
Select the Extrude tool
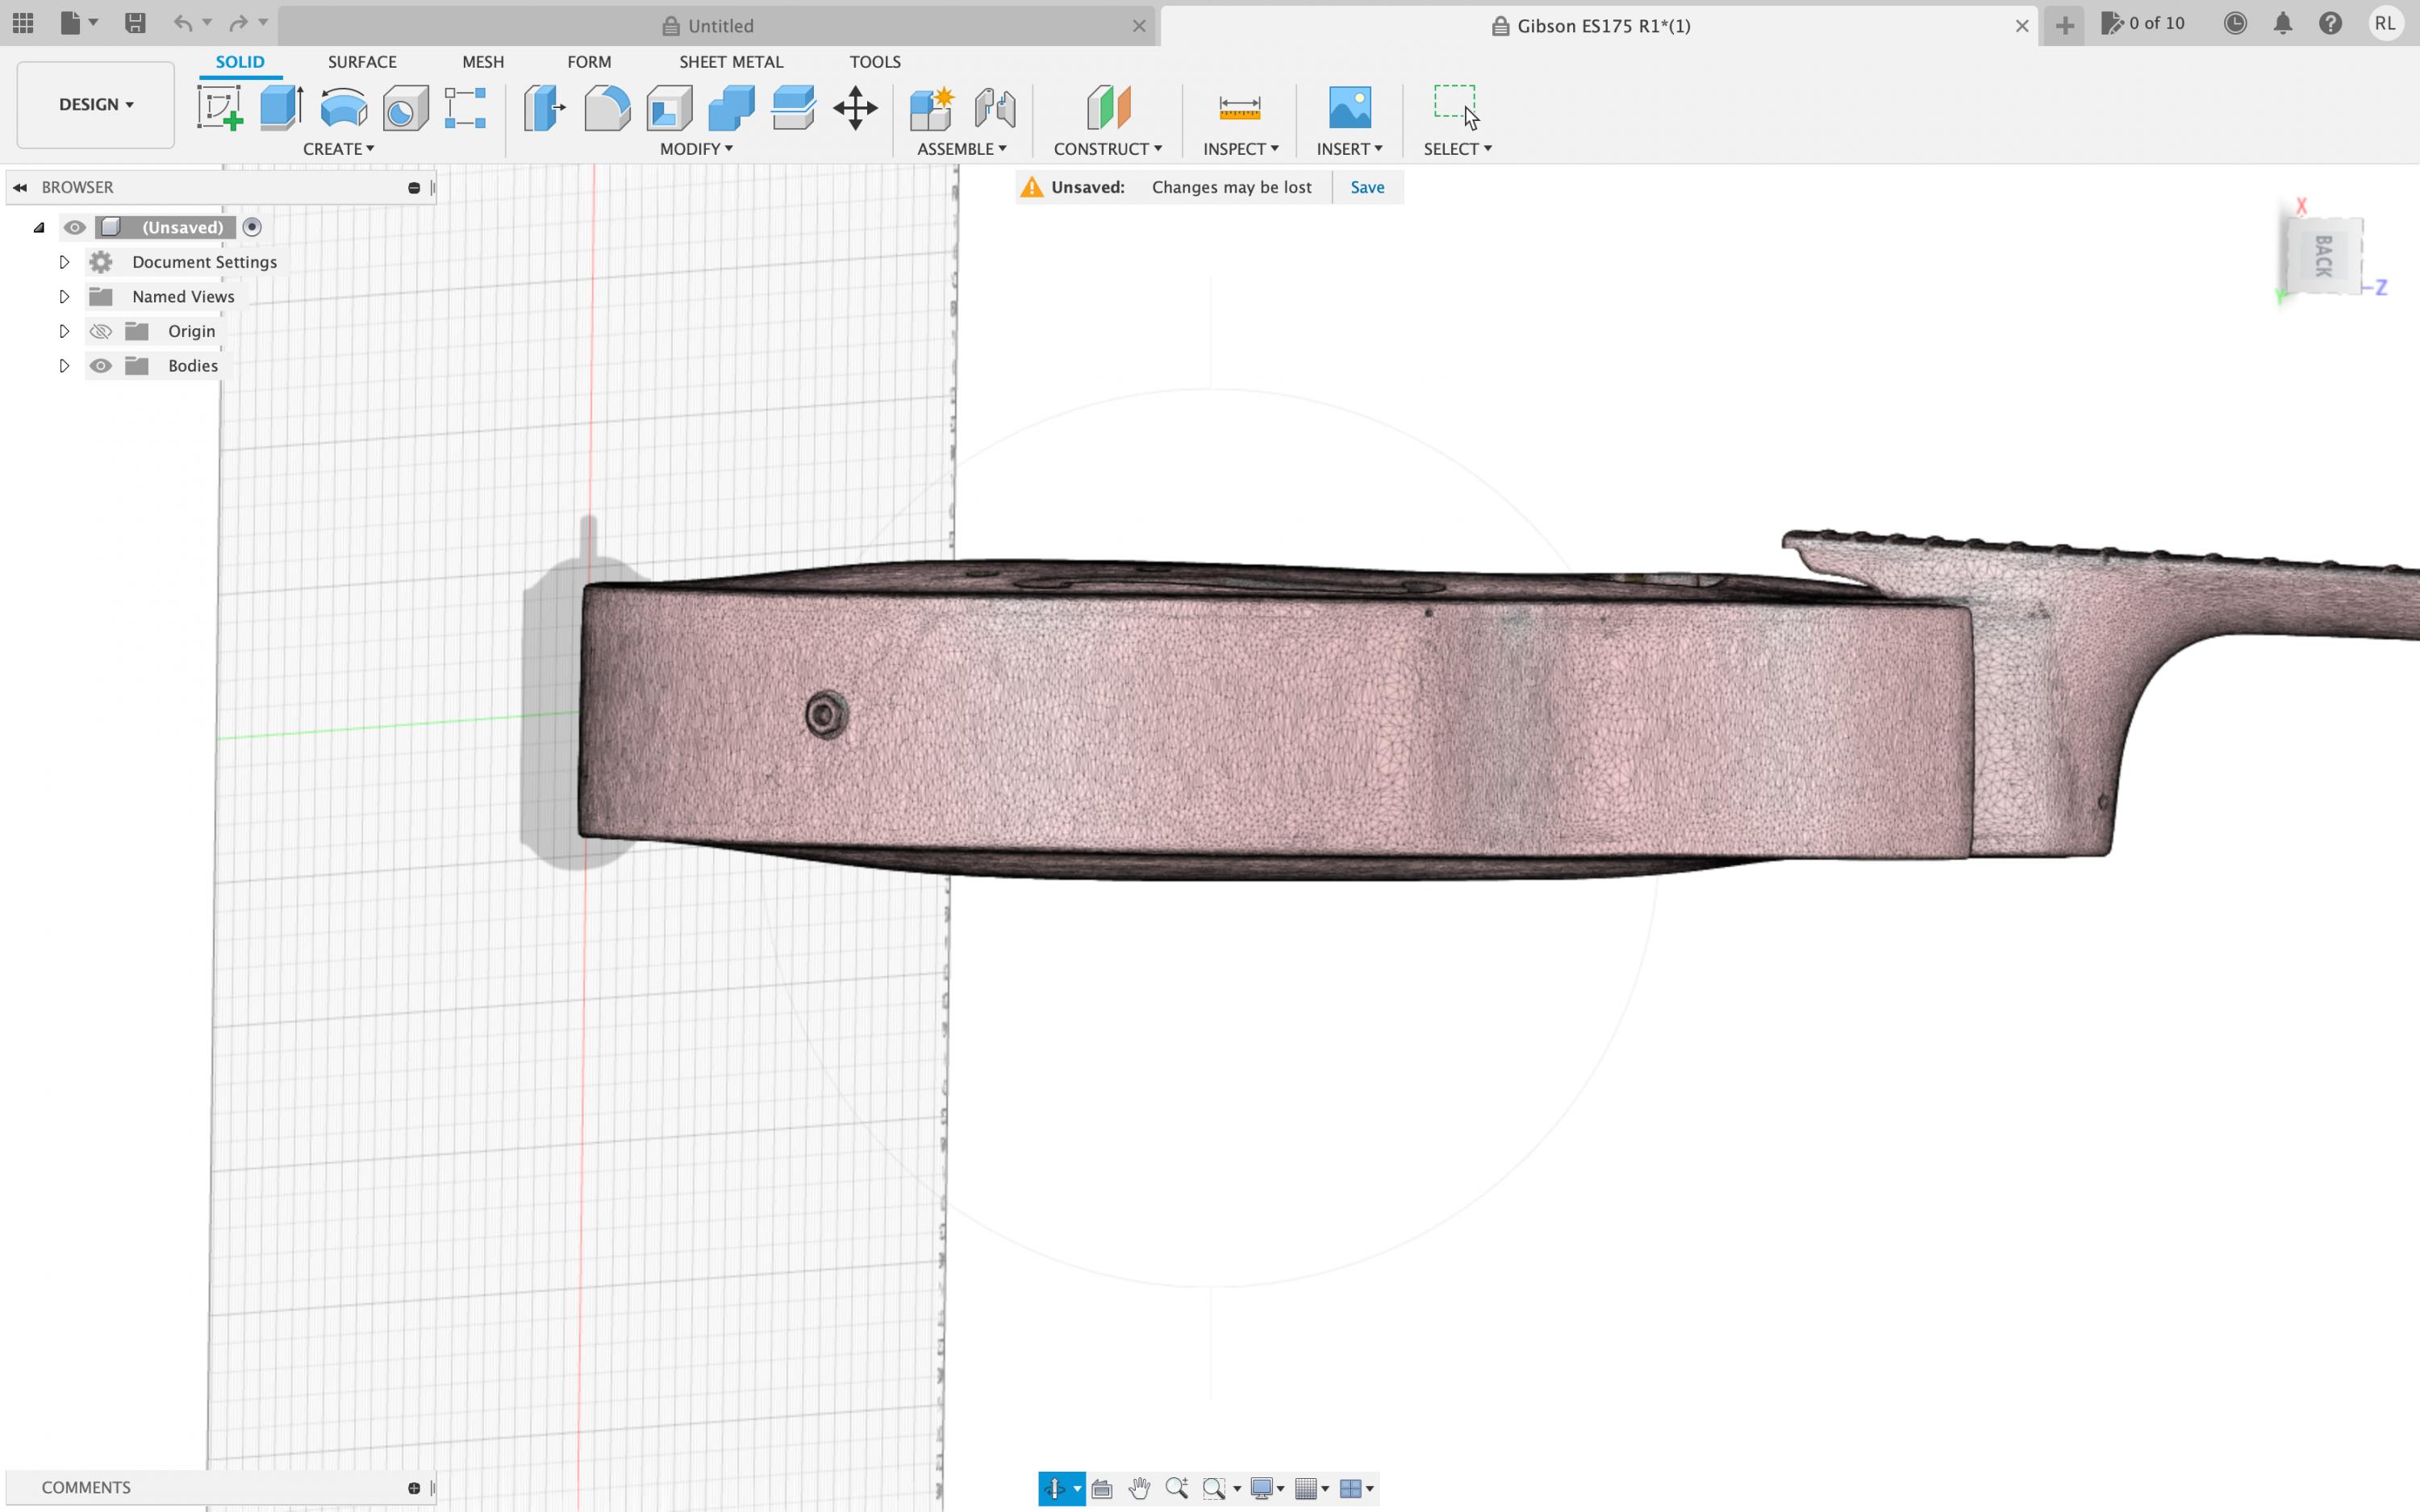point(281,107)
